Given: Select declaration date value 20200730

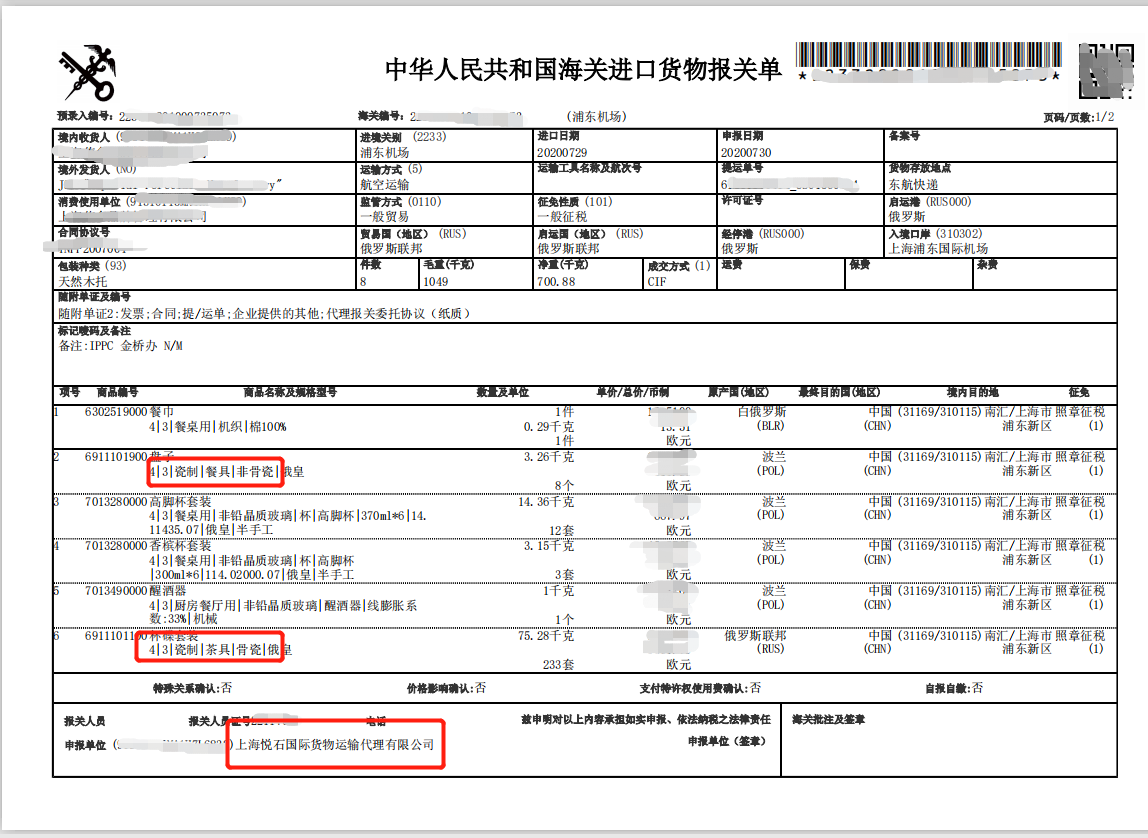Looking at the screenshot, I should tap(745, 152).
